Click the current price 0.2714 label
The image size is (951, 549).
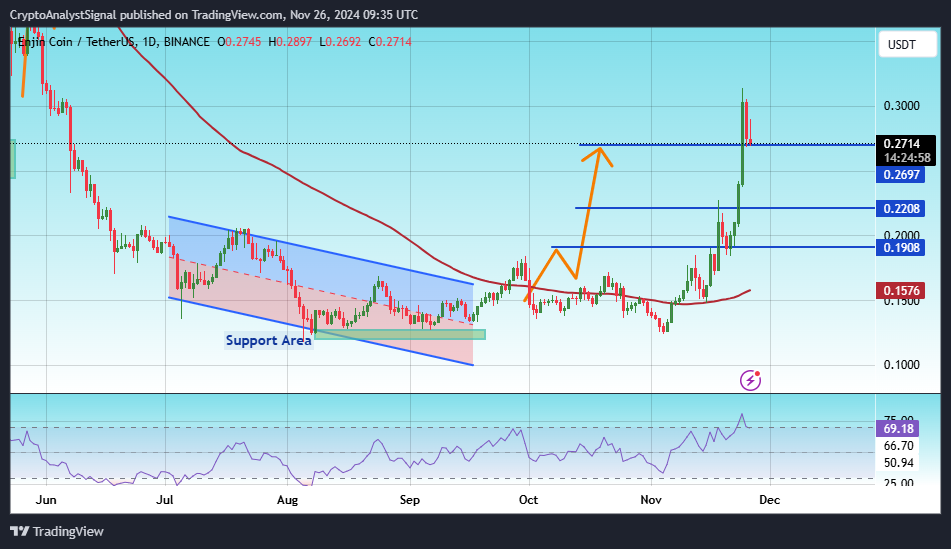pos(902,144)
